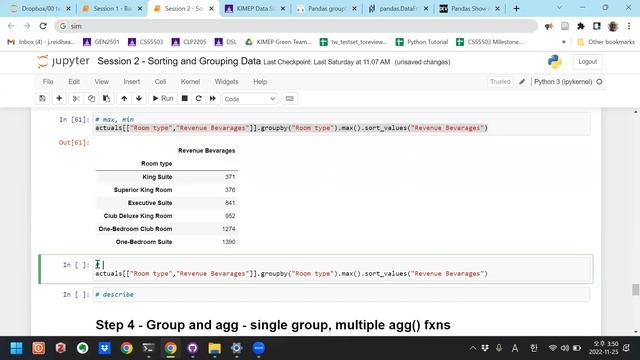Open the cell type Code dropdown
The height and width of the screenshot is (360, 640).
[250, 99]
